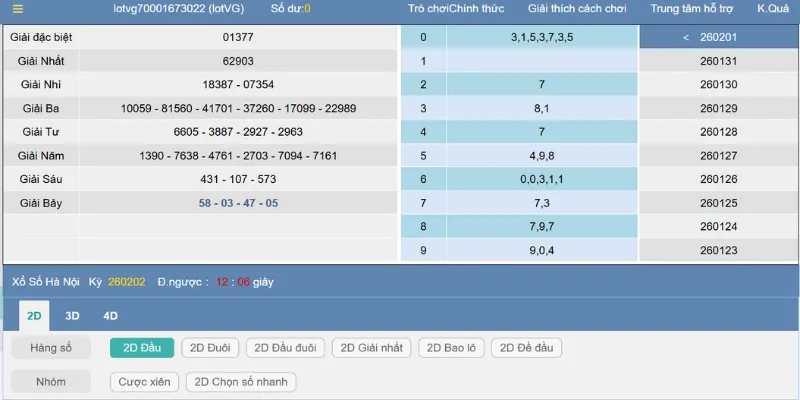
Task: Open the hamburger menu icon
Action: click(18, 9)
